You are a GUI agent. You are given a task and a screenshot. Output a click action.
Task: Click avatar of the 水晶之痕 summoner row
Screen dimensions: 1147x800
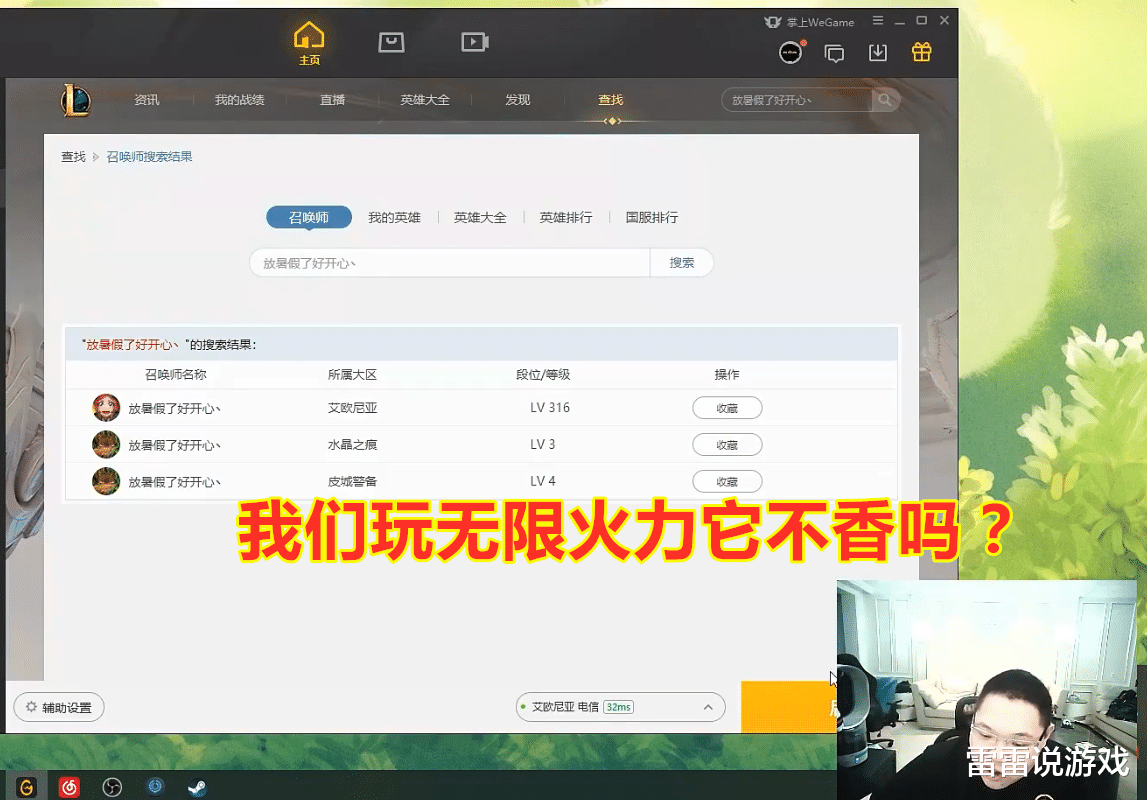tap(106, 444)
